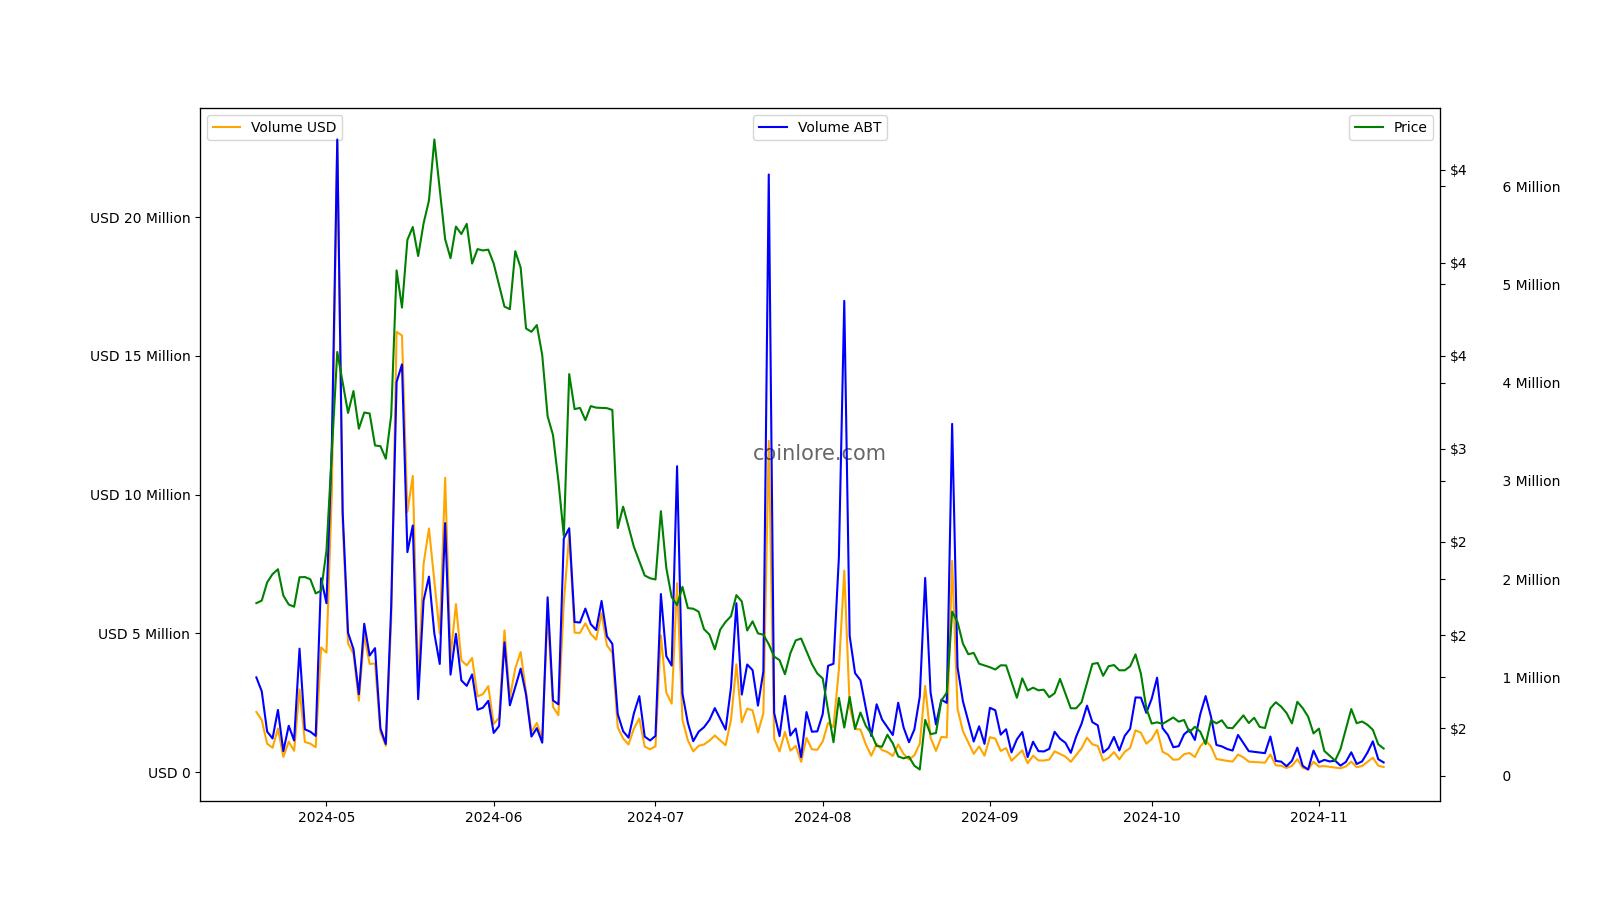Image resolution: width=1600 pixels, height=900 pixels.
Task: Select the 2024-11 date tick label
Action: [x=1318, y=817]
